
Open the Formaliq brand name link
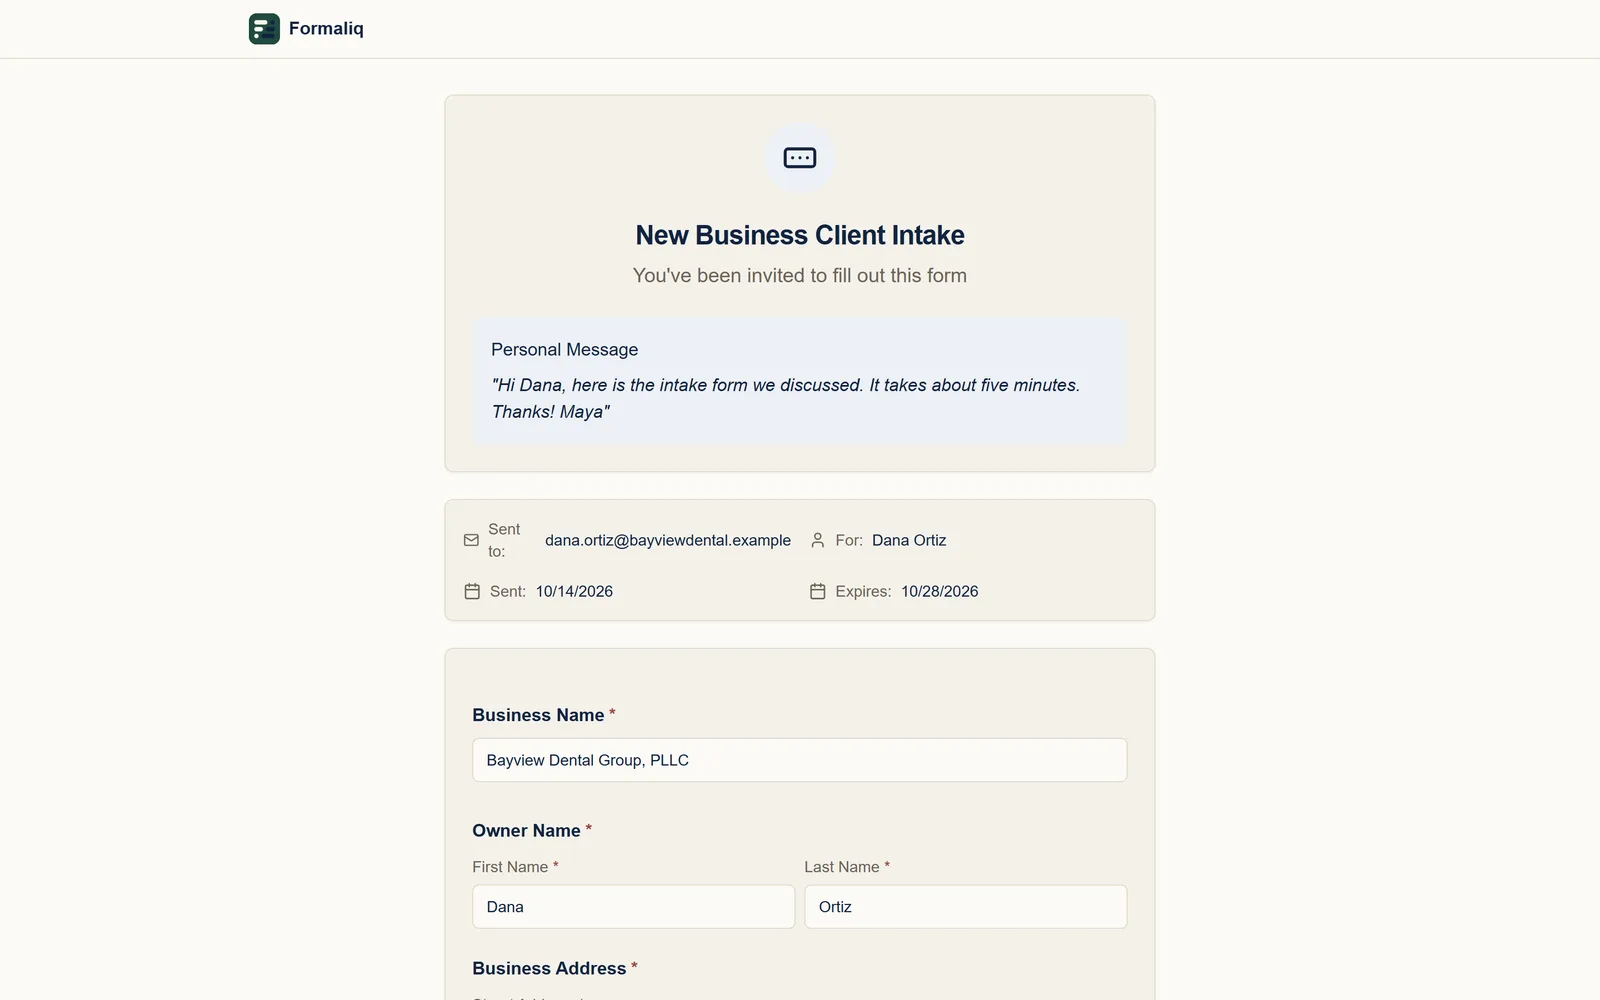tap(326, 28)
